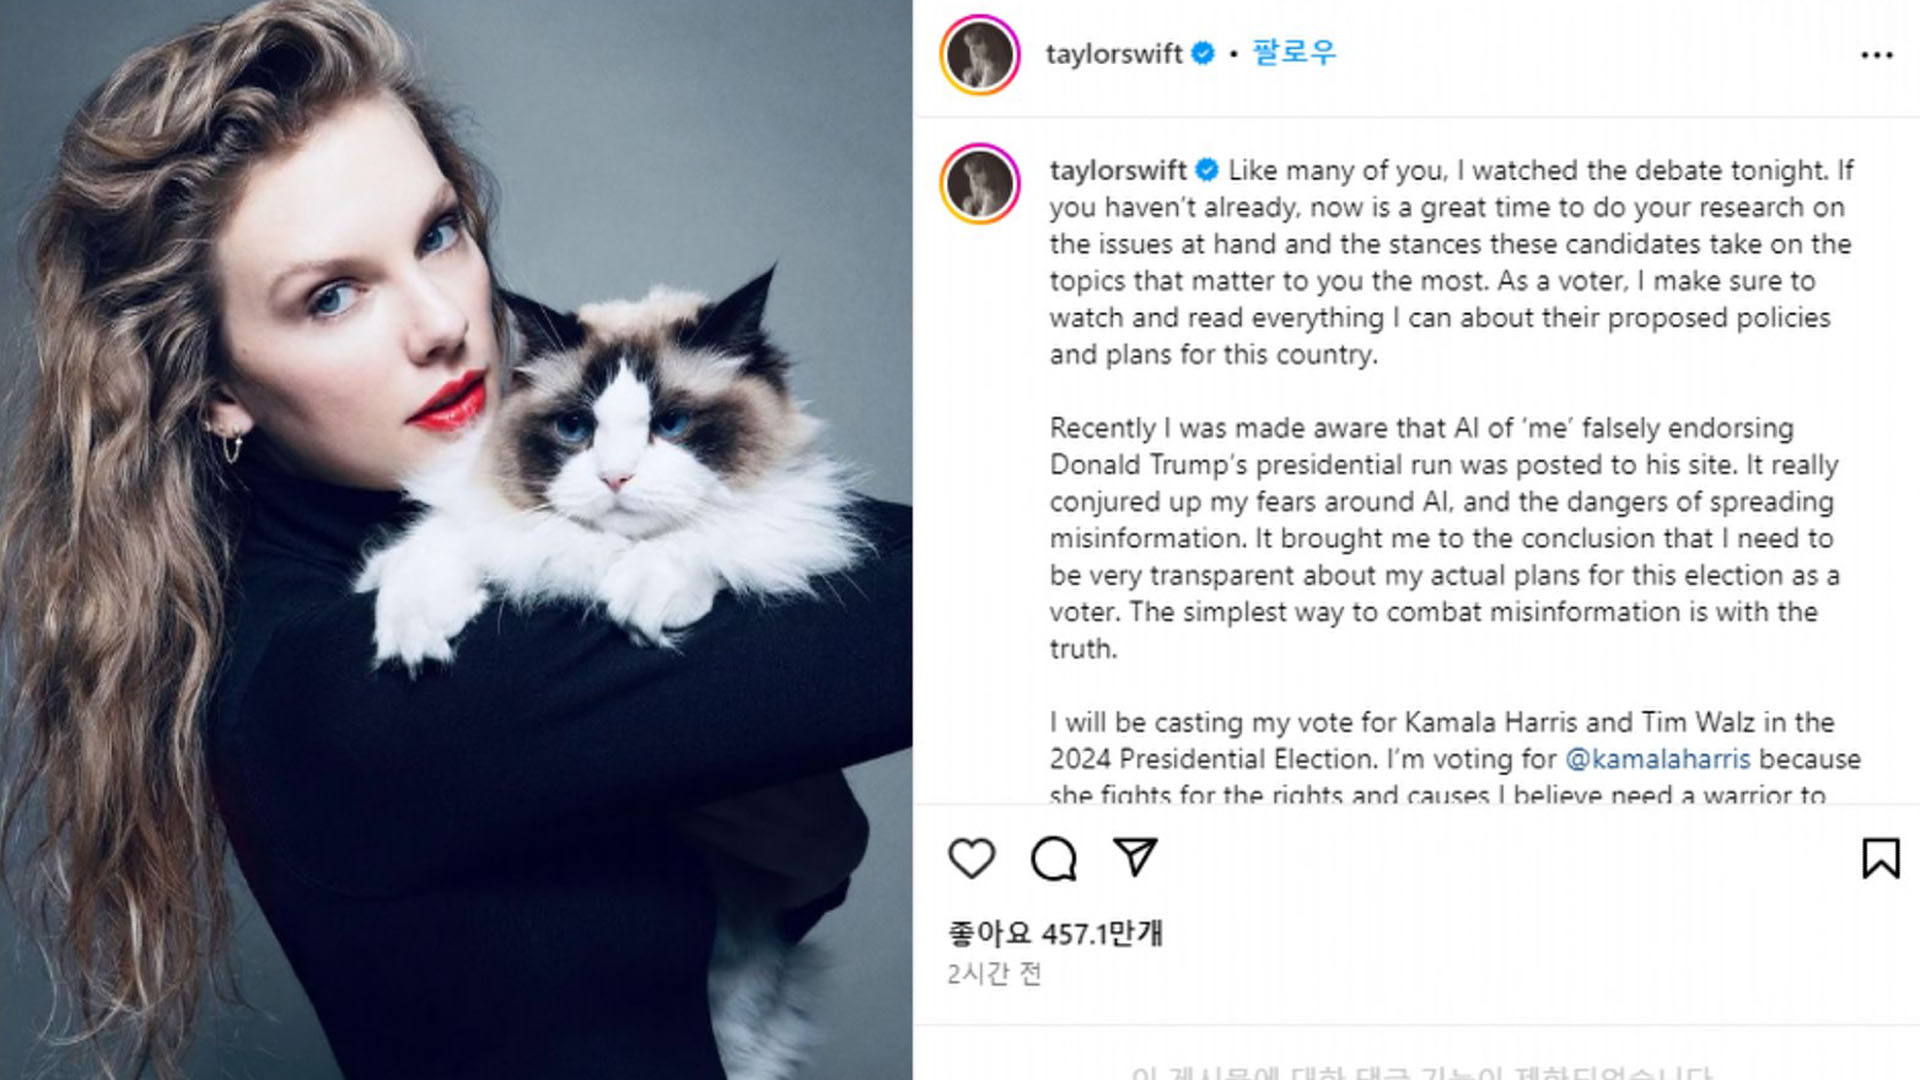Follow the account via the 팔로우 link

click(1293, 53)
